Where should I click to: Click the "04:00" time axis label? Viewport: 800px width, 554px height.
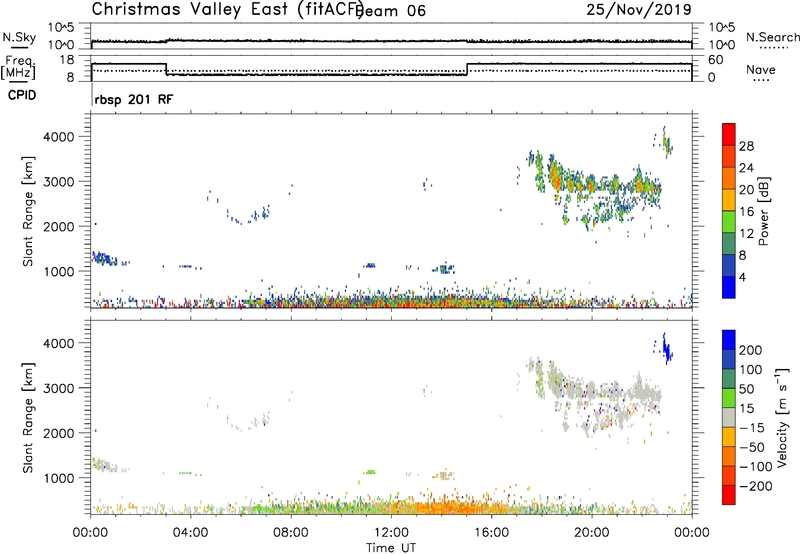click(190, 533)
